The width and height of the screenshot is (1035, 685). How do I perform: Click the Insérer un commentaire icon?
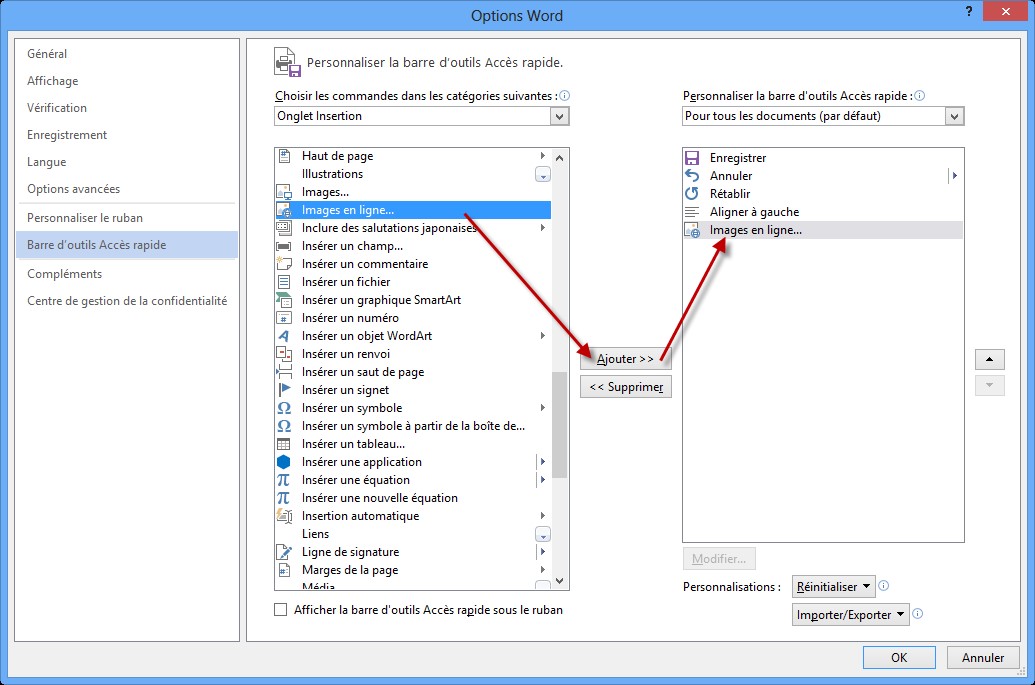[284, 264]
